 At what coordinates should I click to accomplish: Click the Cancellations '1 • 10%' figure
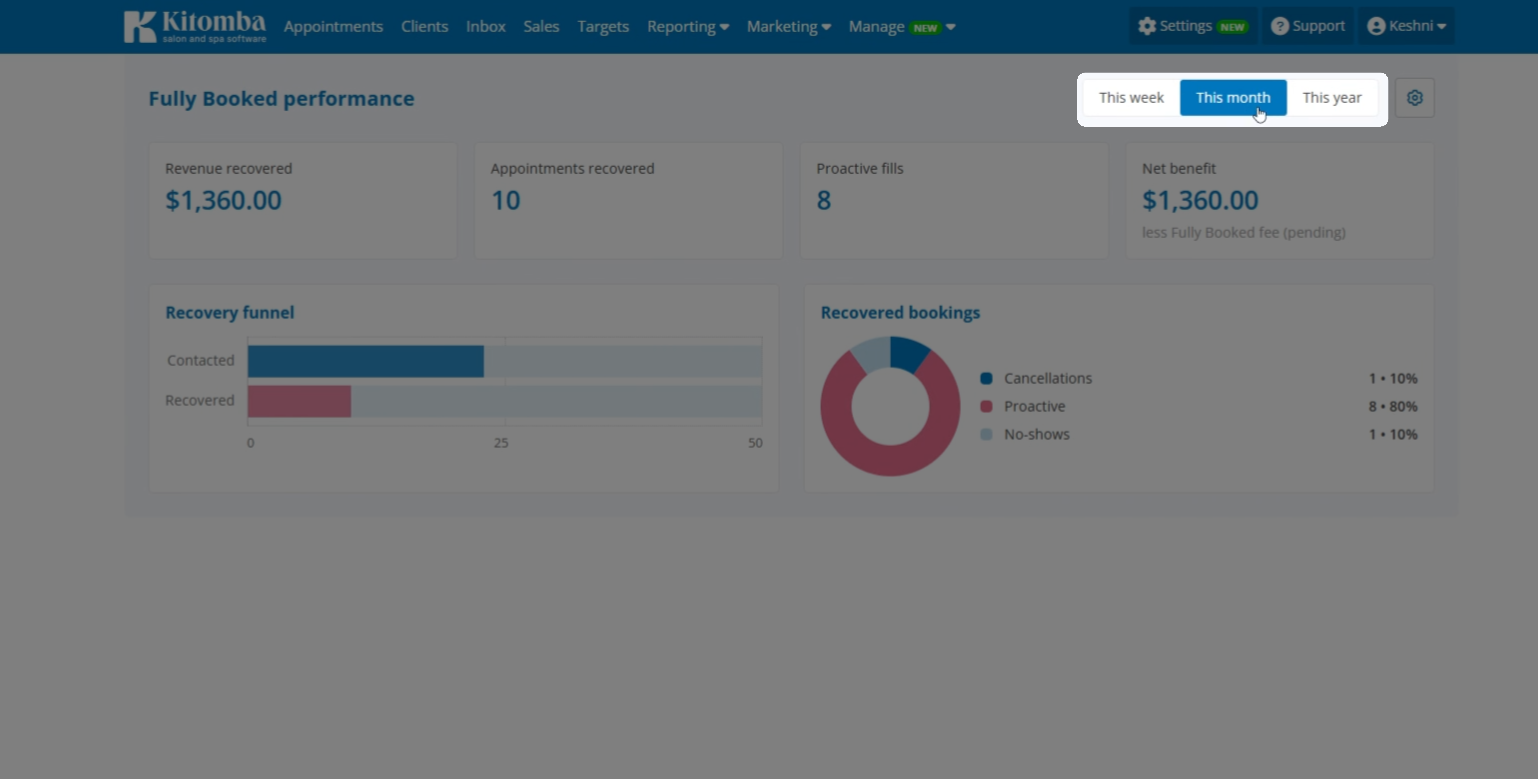coord(1393,379)
